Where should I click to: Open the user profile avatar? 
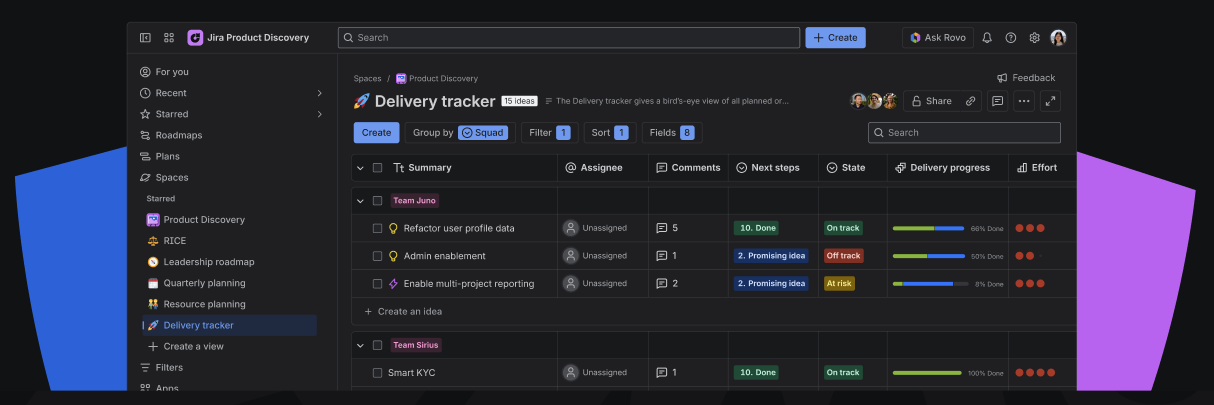point(1058,38)
